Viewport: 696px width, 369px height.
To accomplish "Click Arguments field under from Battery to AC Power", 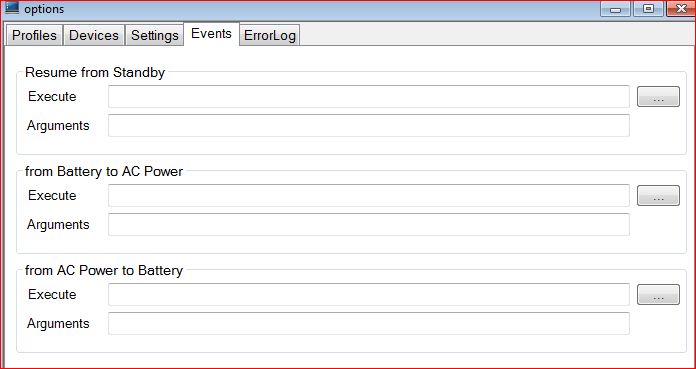I will coord(369,224).
